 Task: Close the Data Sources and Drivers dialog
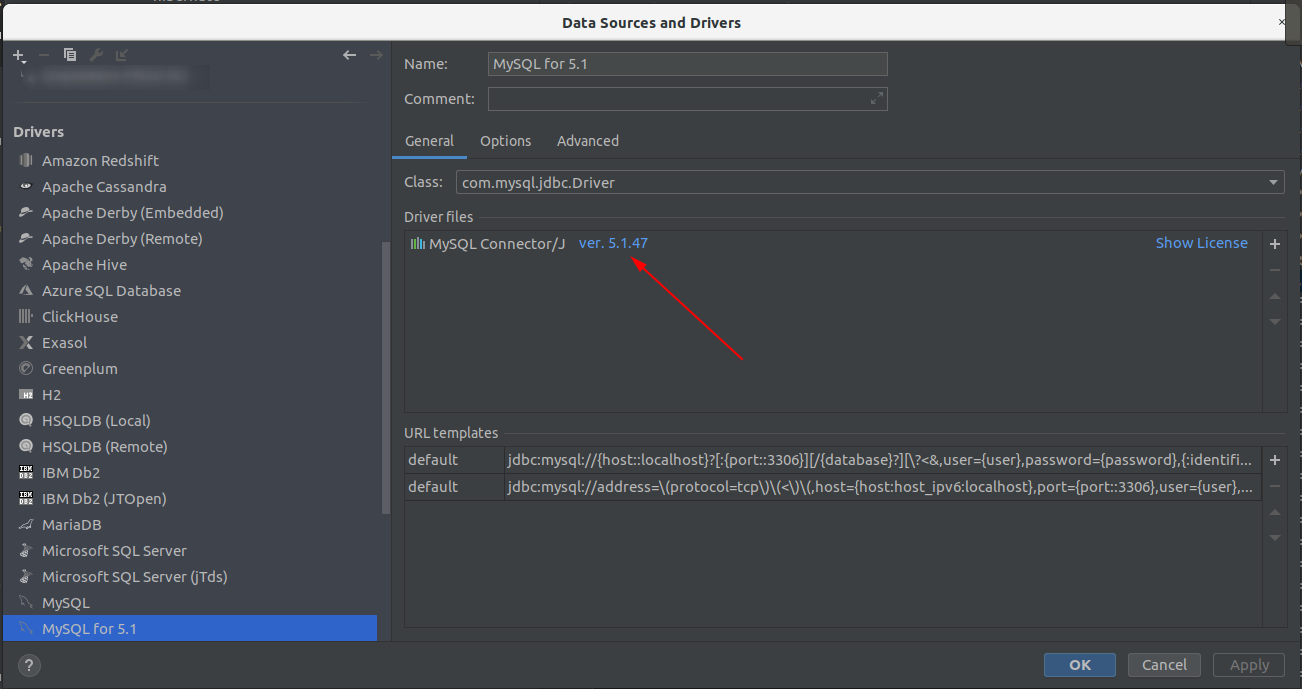(x=1283, y=21)
